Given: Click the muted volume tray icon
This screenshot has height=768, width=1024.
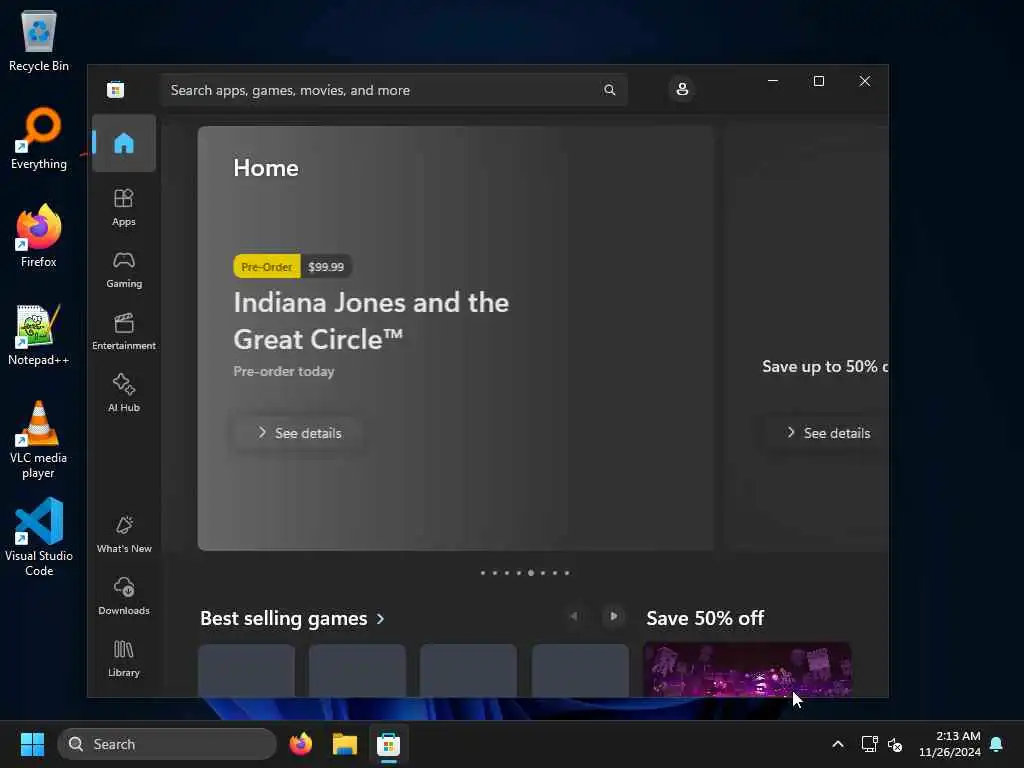Looking at the screenshot, I should pyautogui.click(x=895, y=744).
